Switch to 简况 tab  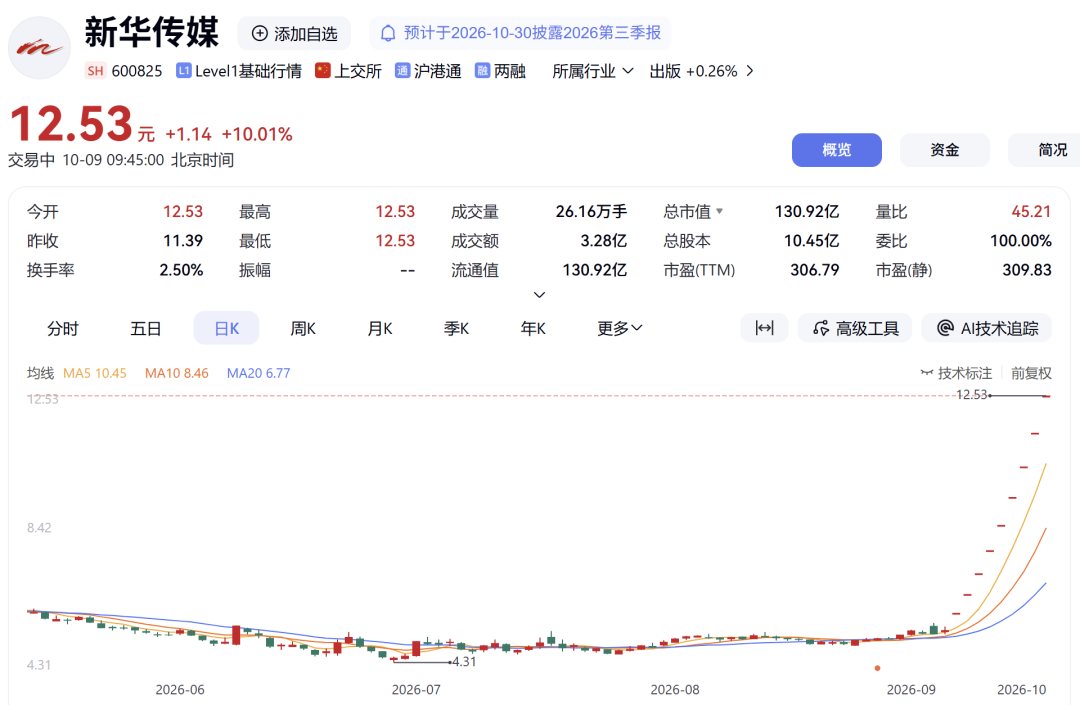[x=1045, y=150]
